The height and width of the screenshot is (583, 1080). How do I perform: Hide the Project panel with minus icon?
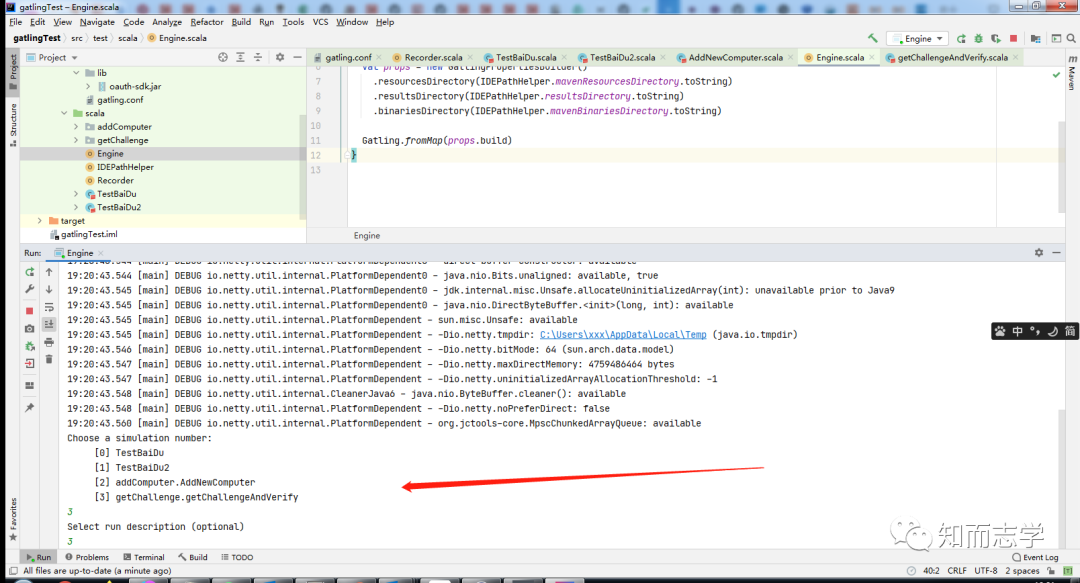click(298, 57)
